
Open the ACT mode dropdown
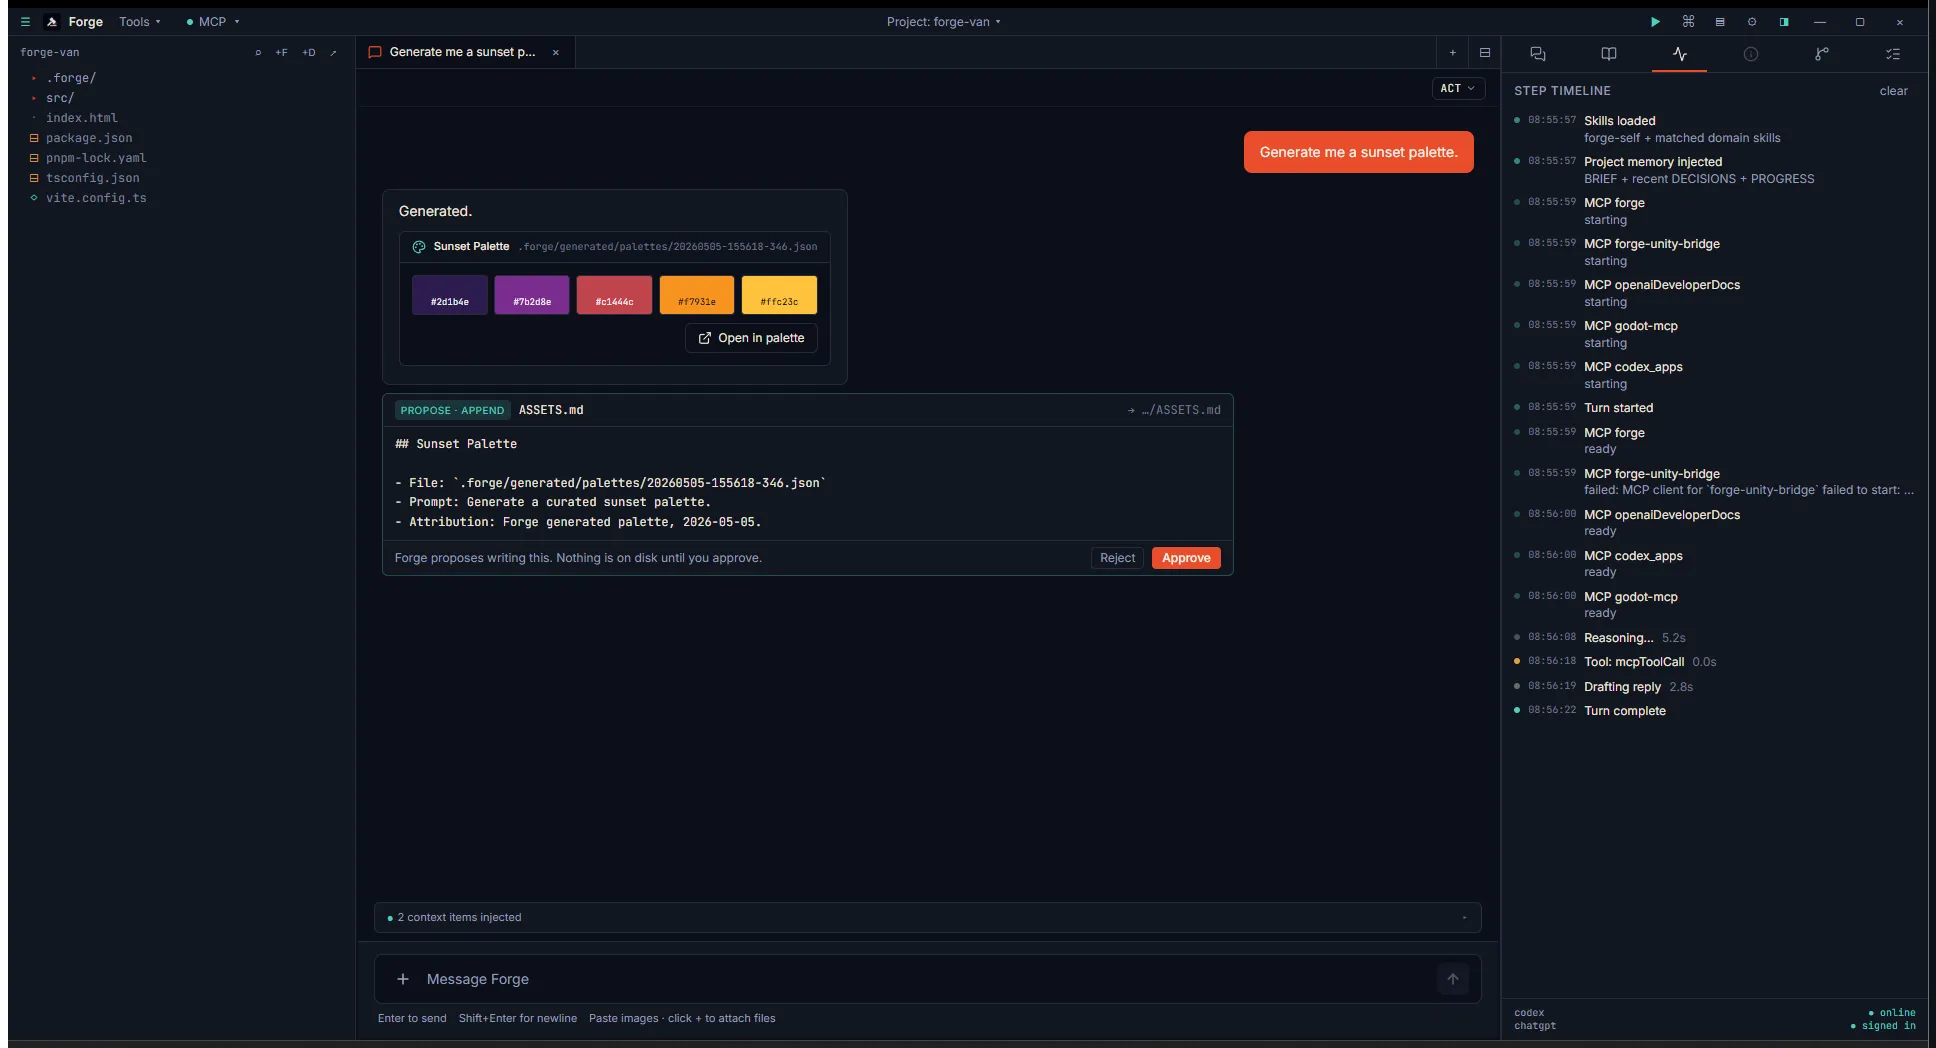(1457, 88)
